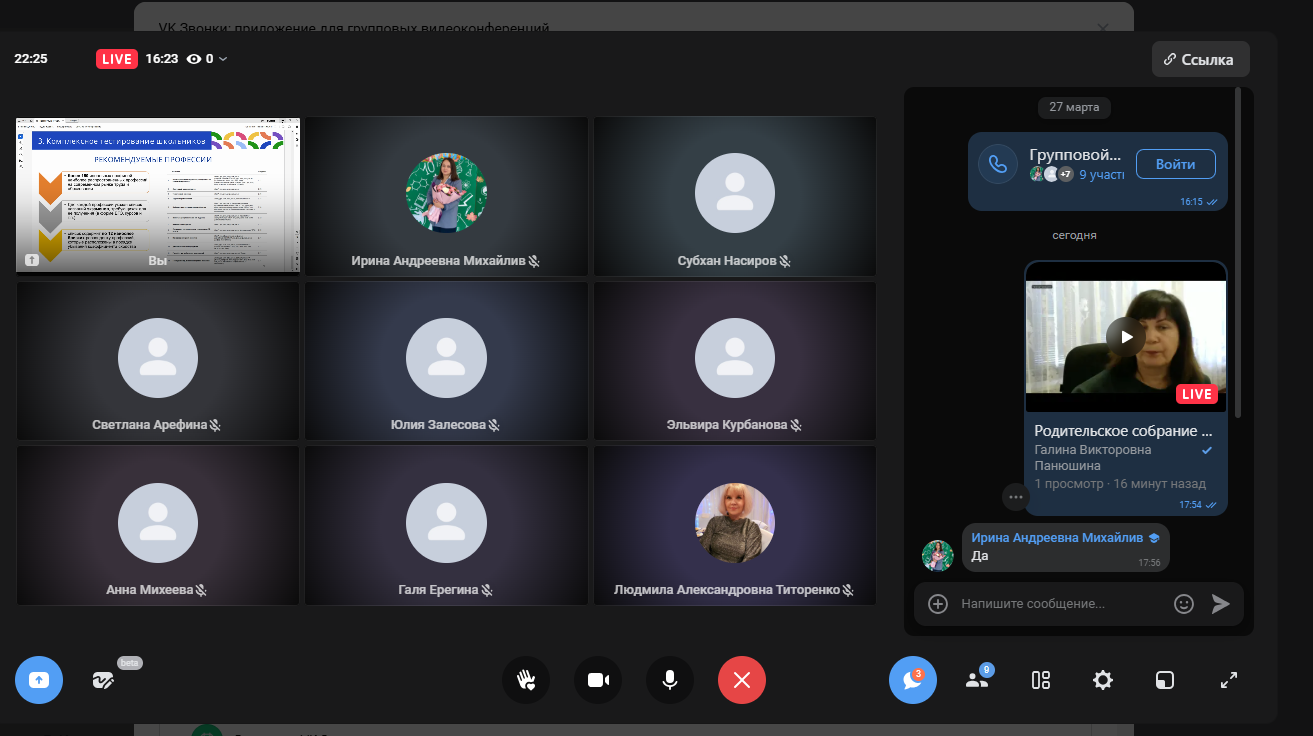This screenshot has width=1313, height=736.
Task: Click Ирина's avatar in the chat
Action: 937,555
